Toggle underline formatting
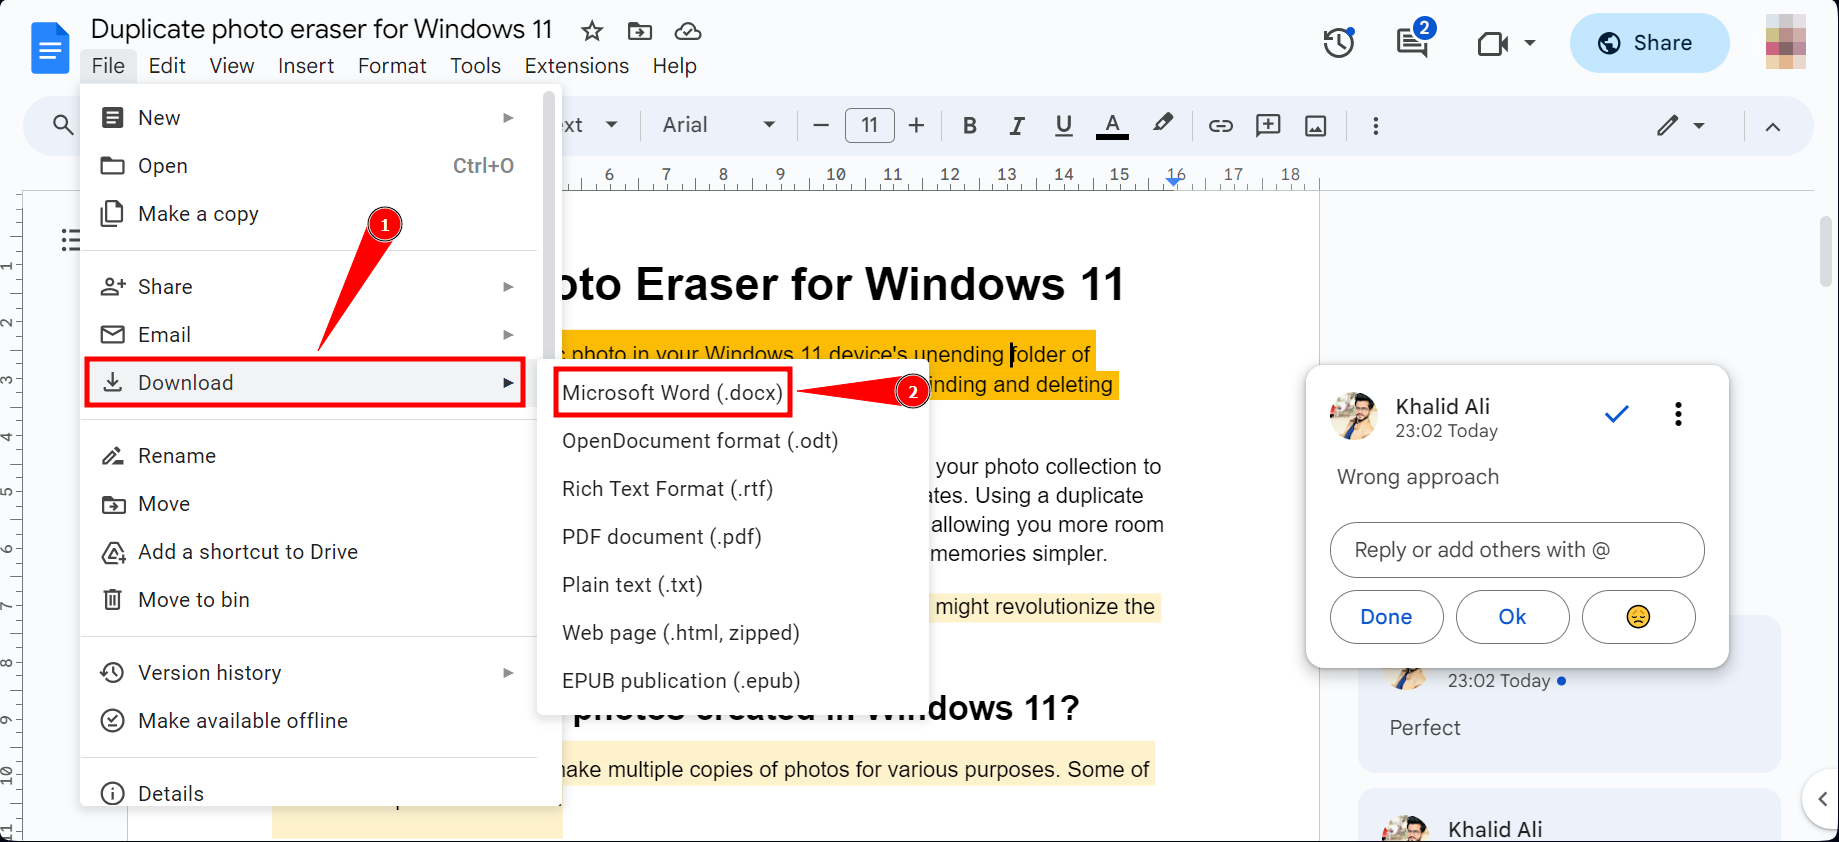 (1064, 125)
